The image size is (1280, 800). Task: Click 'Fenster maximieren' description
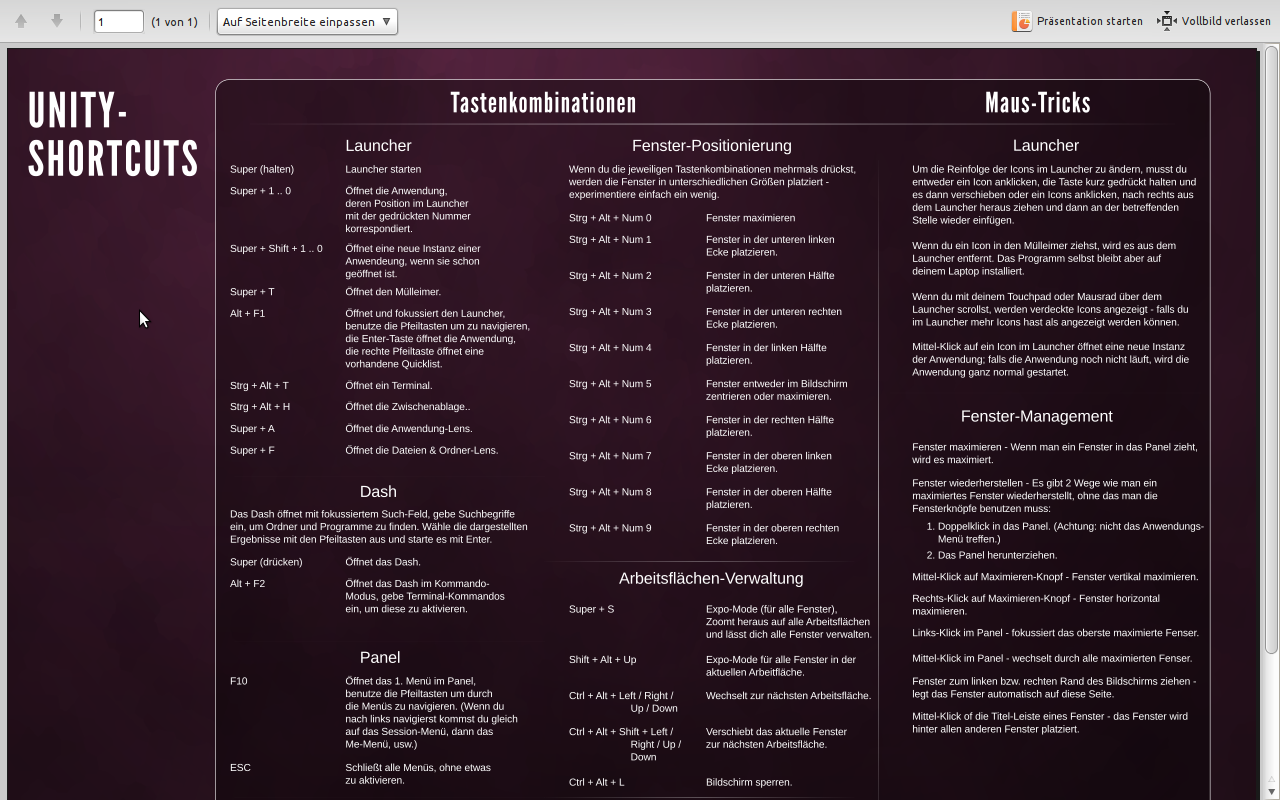point(751,217)
